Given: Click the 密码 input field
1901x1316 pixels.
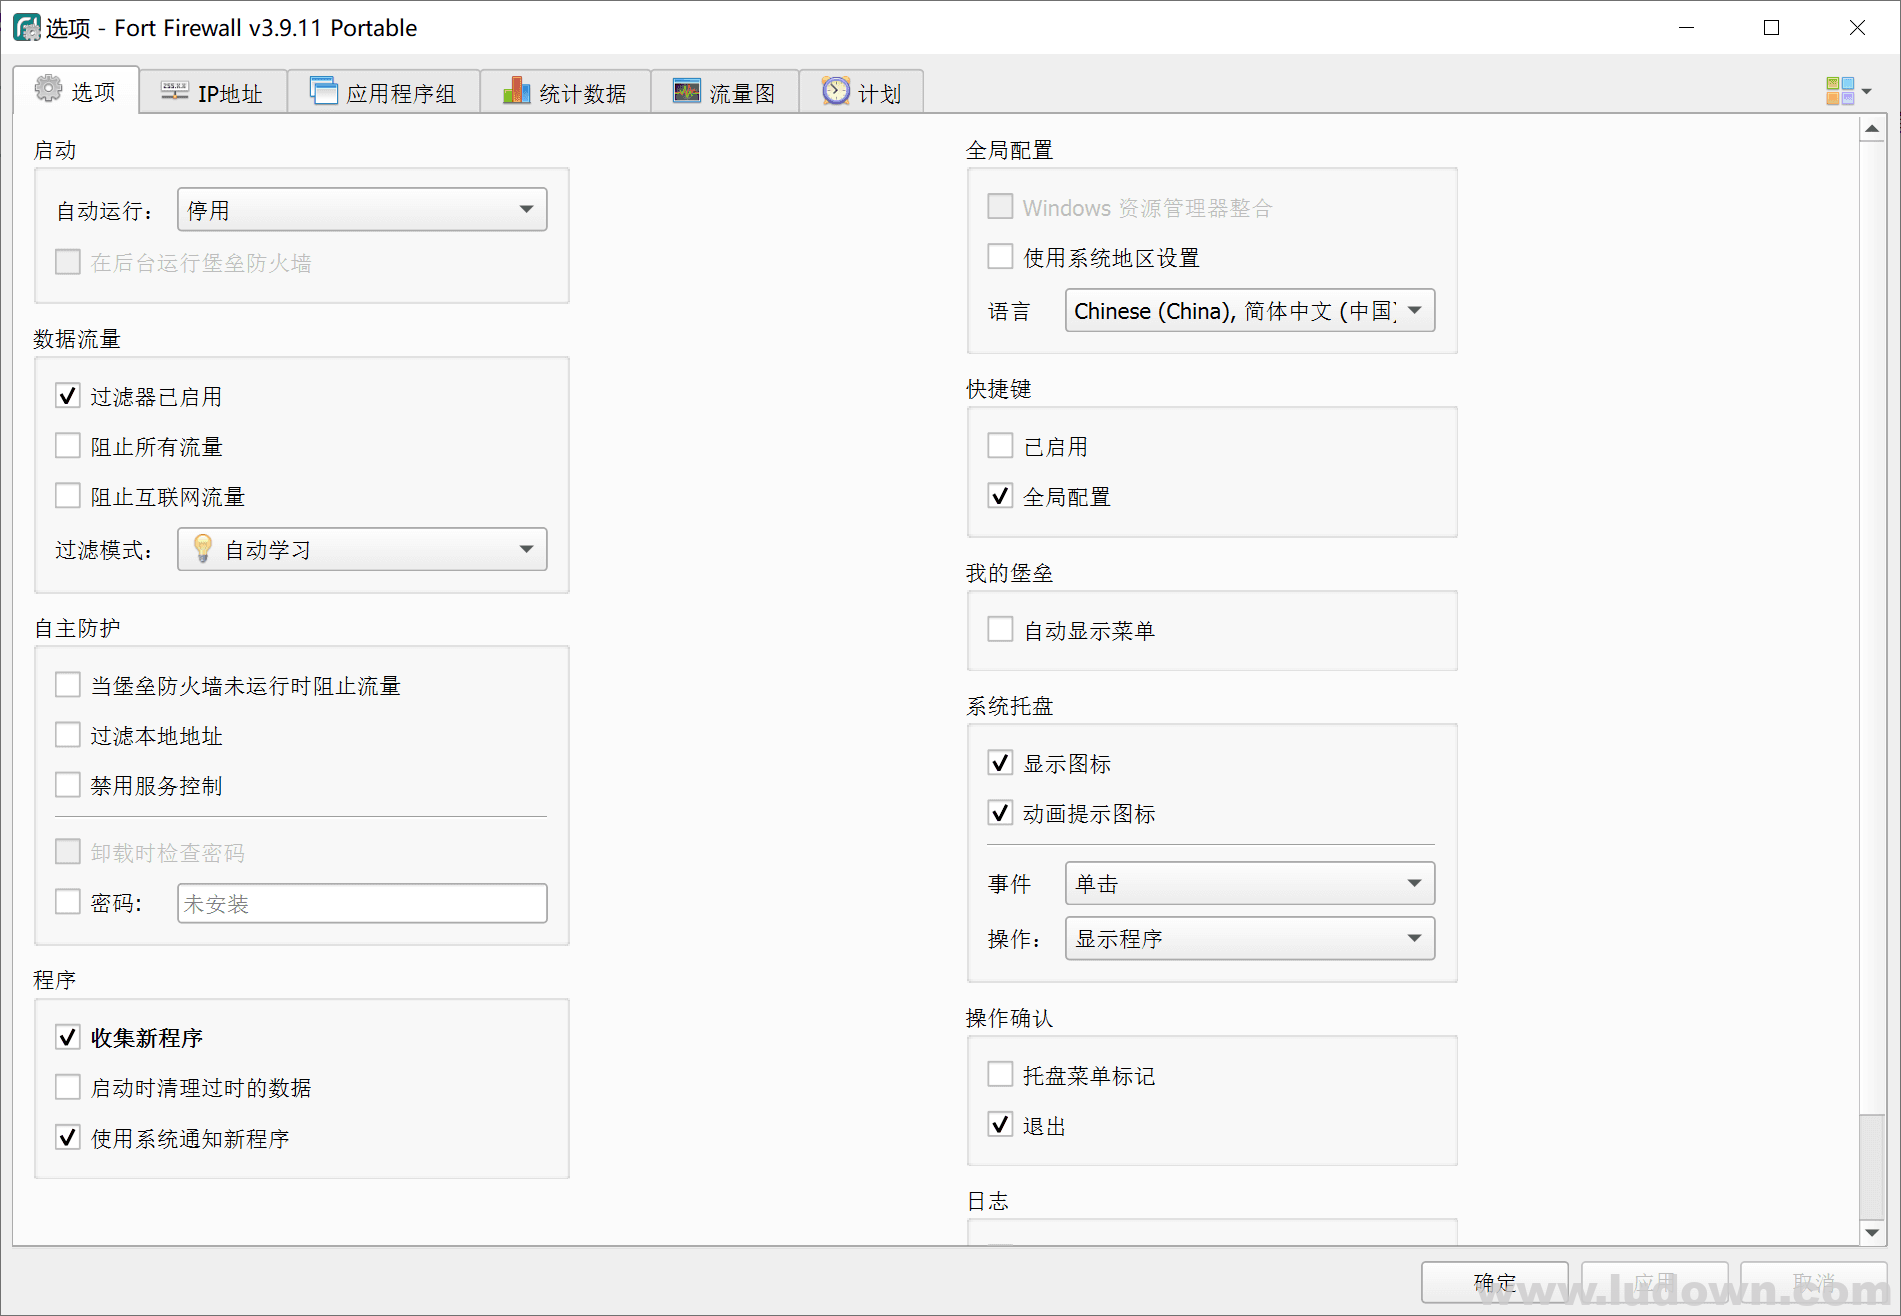Looking at the screenshot, I should click(x=362, y=903).
